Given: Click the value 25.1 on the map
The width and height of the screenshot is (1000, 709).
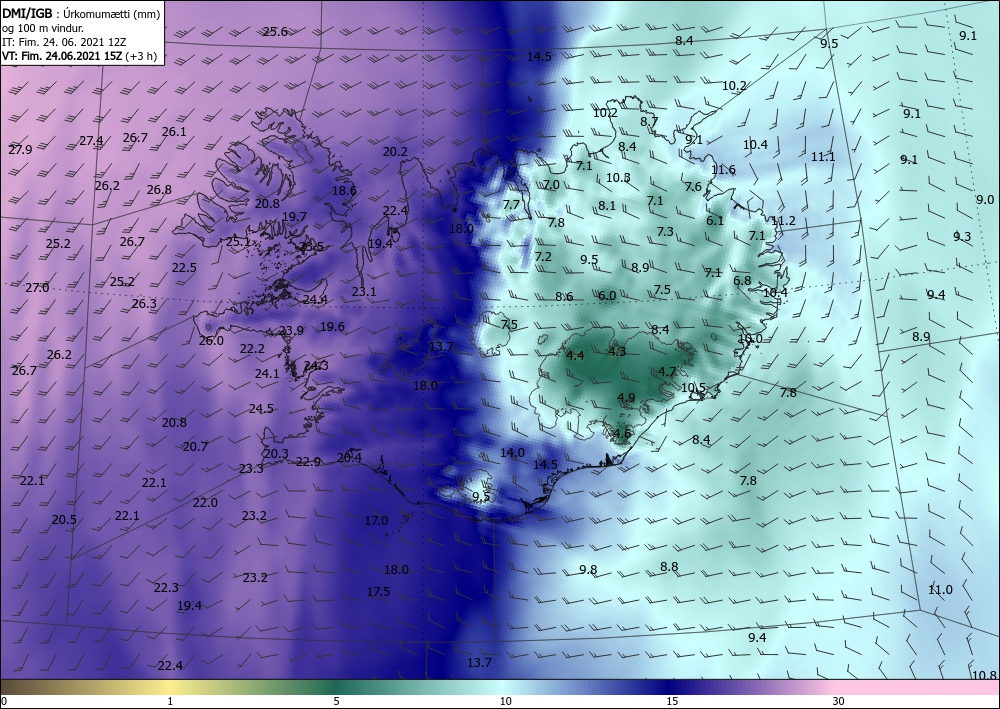Looking at the screenshot, I should 239,242.
